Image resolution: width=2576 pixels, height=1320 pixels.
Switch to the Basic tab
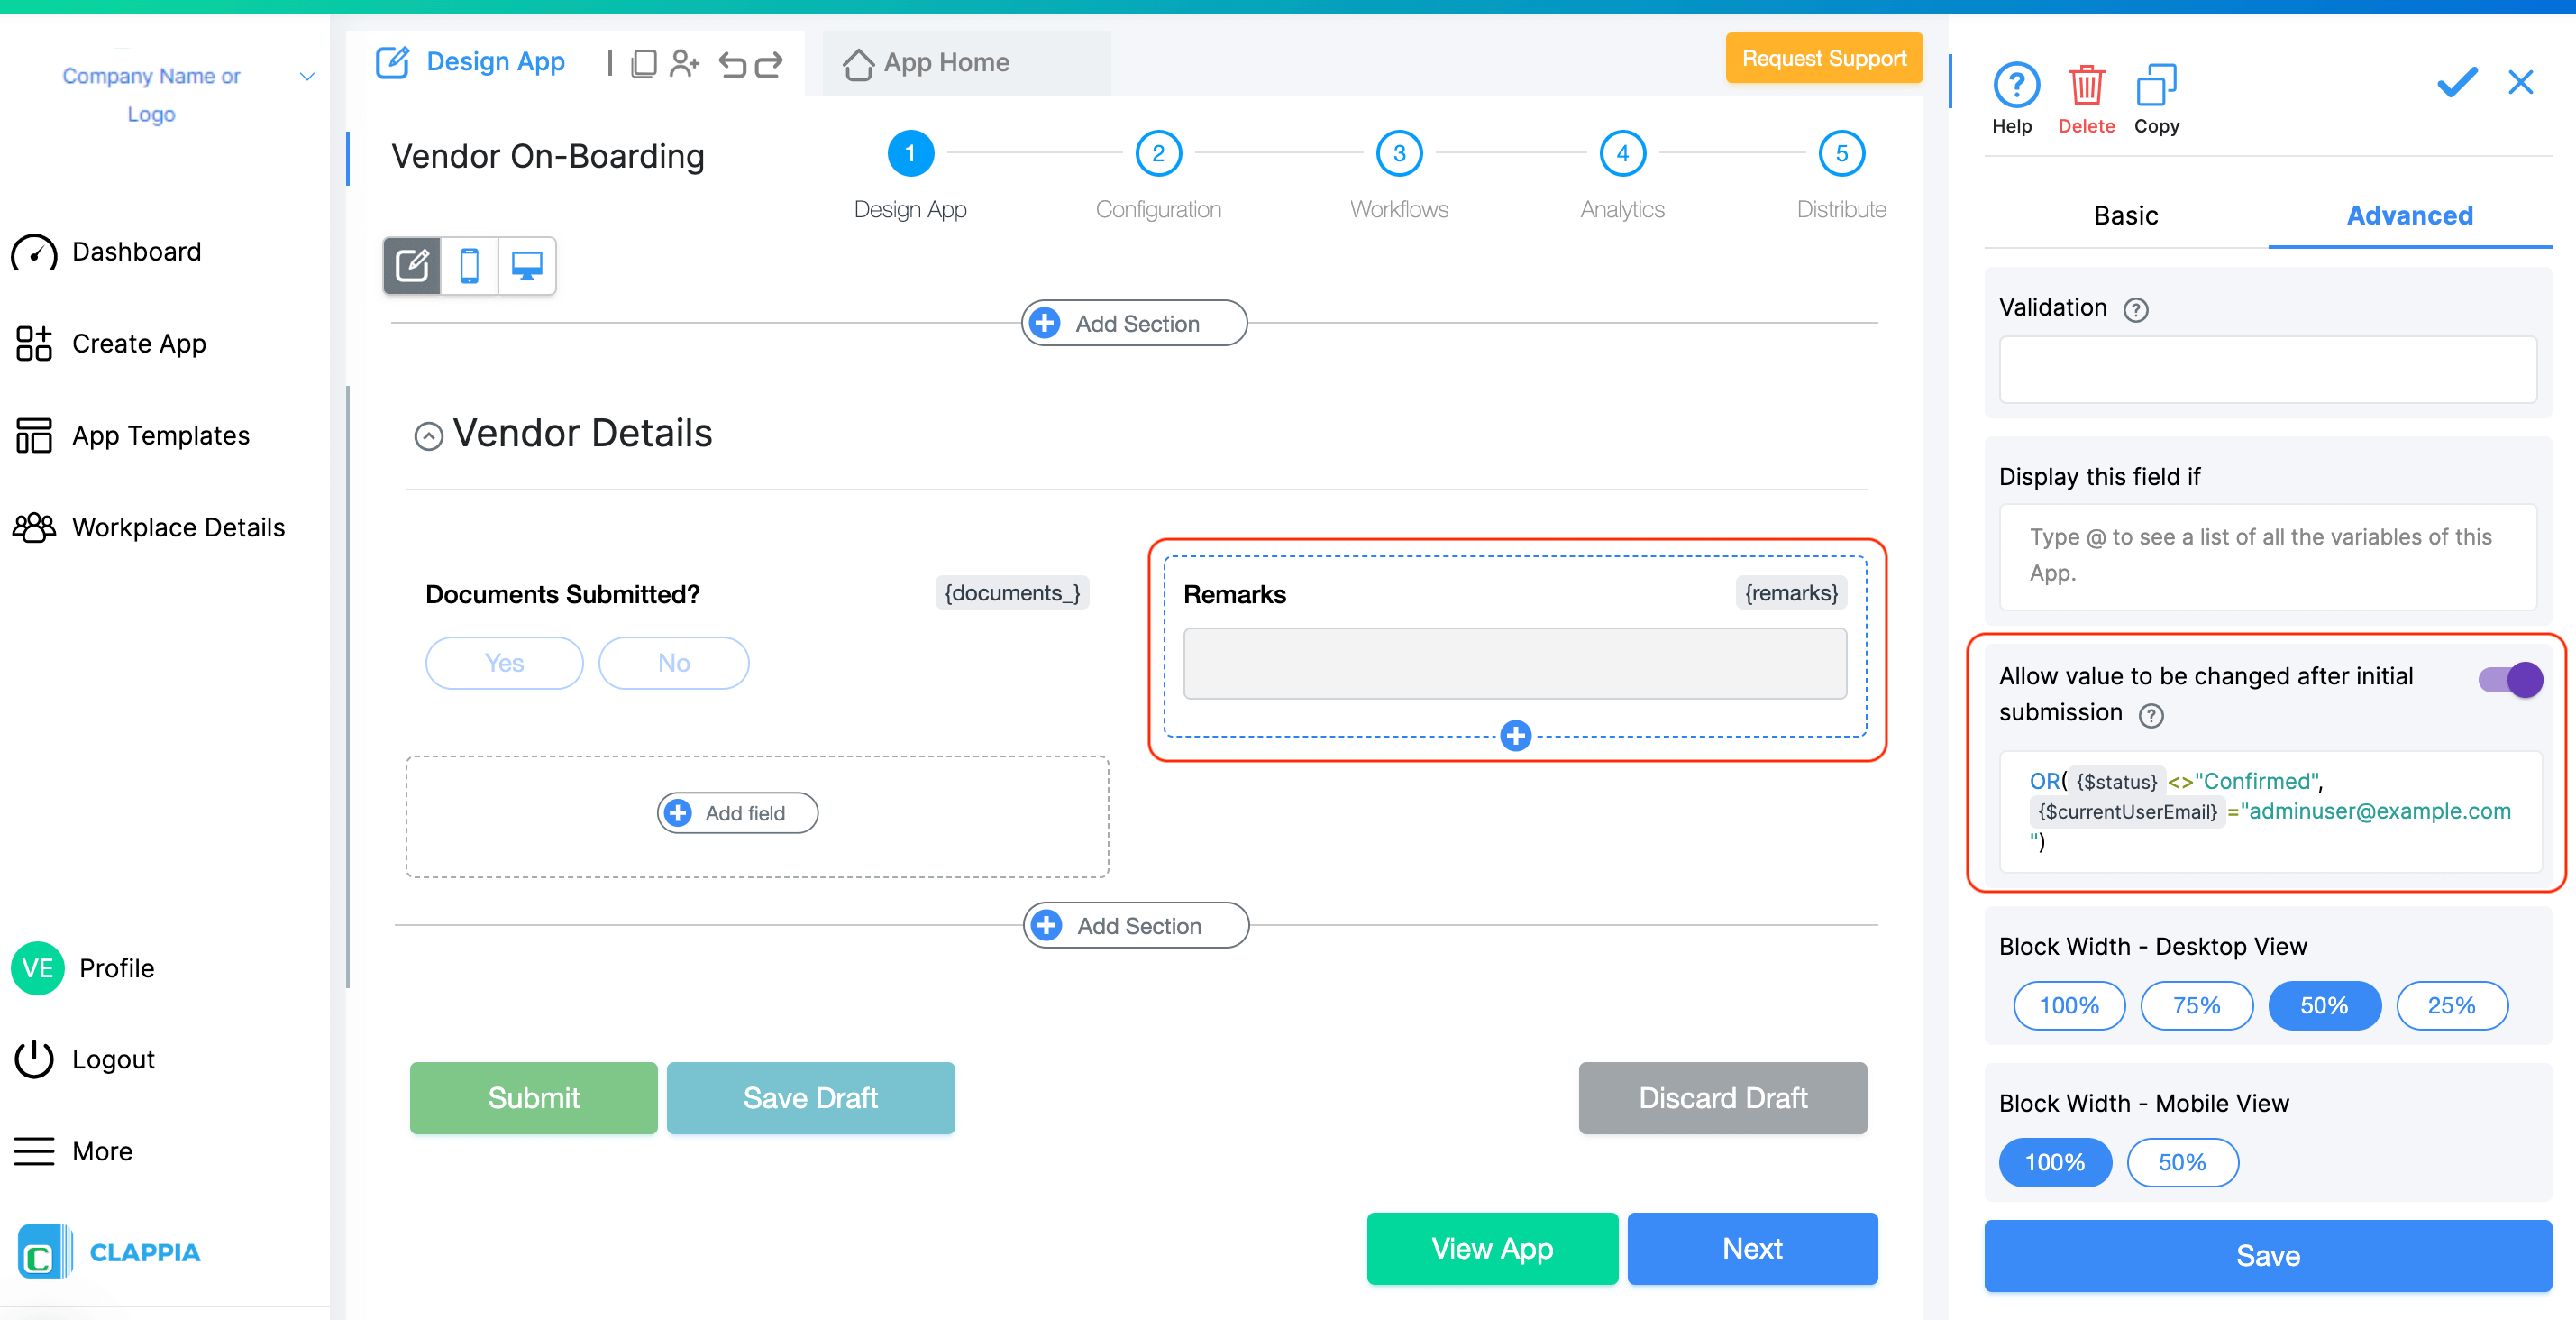(2125, 215)
